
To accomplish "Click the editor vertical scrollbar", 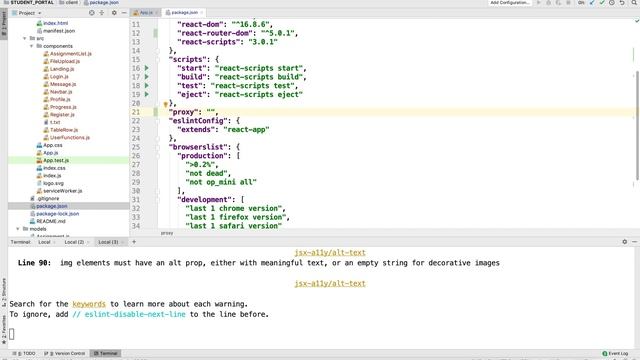I will [x=637, y=125].
